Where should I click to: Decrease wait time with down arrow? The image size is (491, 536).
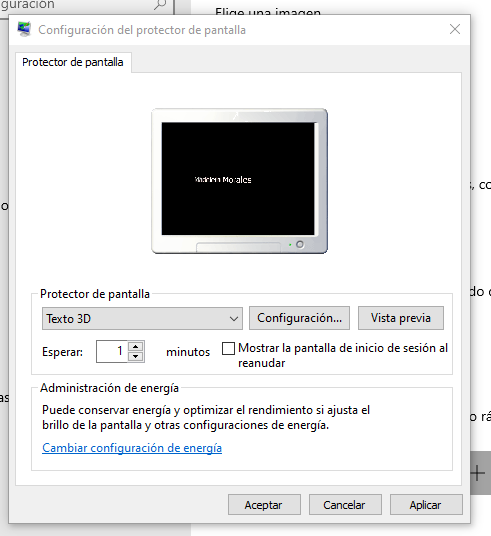(x=136, y=357)
